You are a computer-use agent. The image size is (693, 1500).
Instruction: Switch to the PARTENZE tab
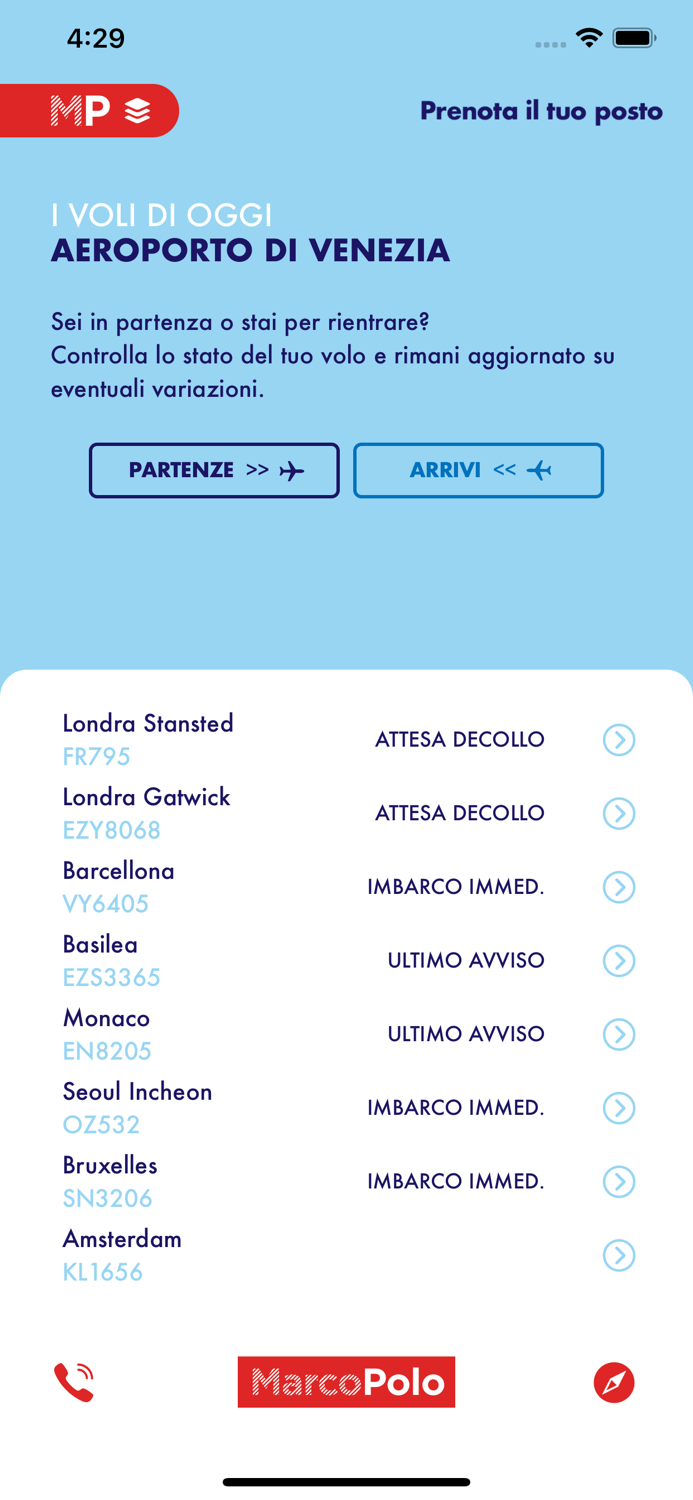point(215,470)
